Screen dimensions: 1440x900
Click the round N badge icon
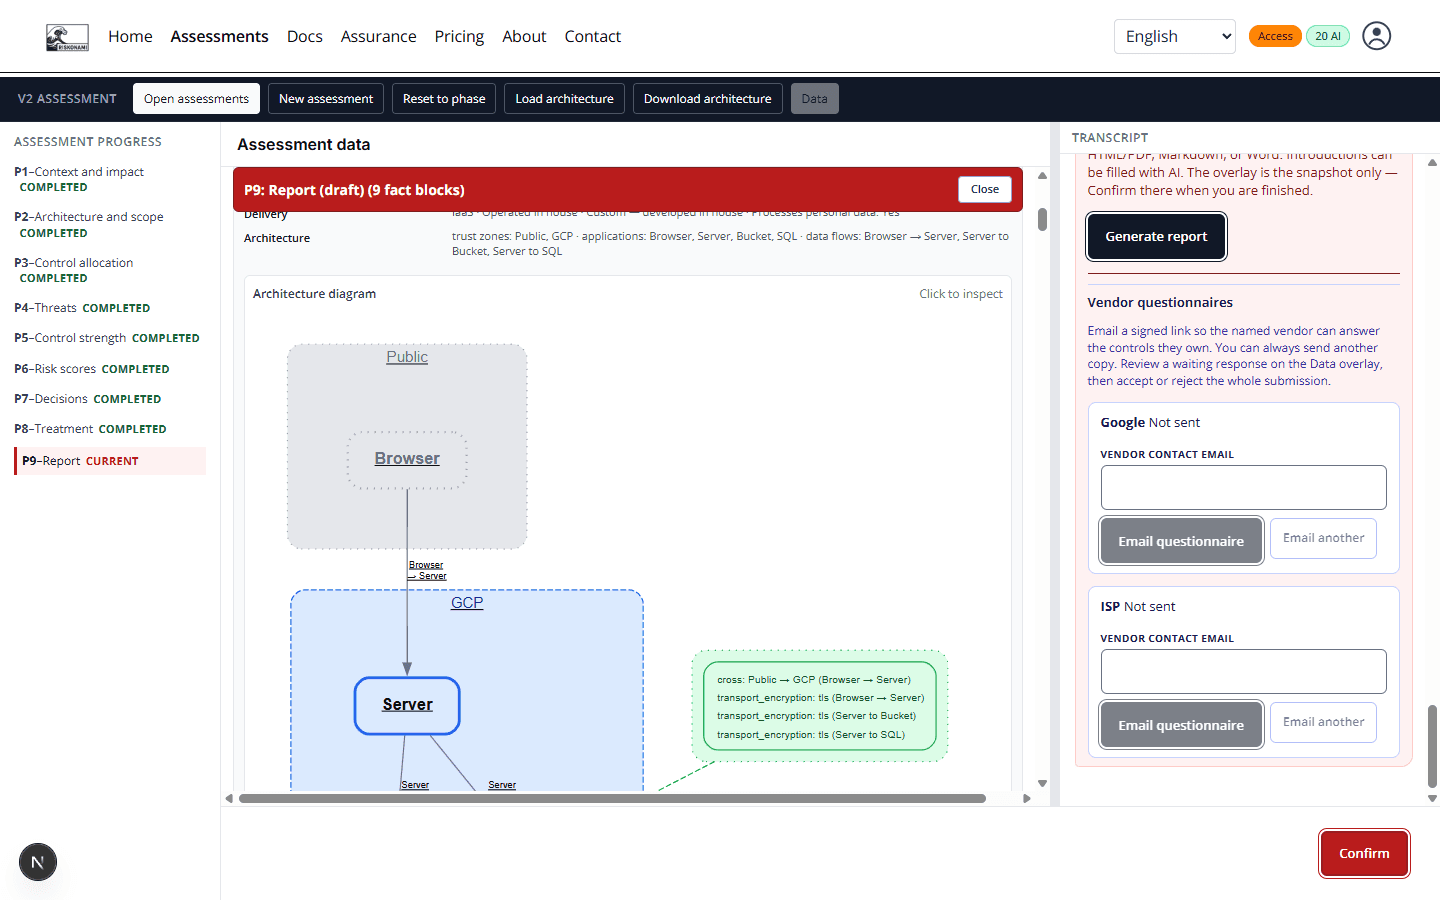38,862
